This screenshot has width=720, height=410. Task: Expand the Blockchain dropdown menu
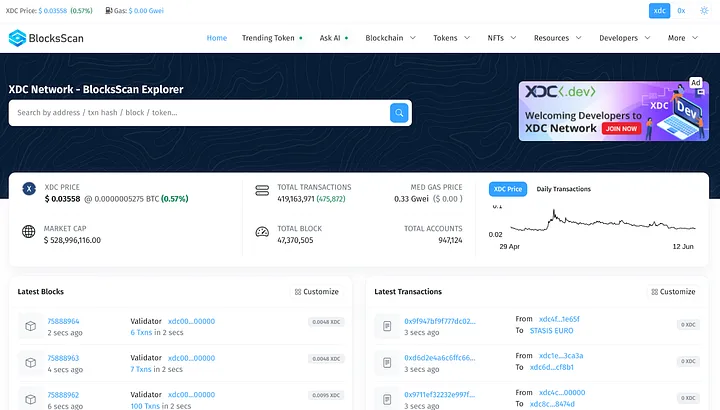389,38
